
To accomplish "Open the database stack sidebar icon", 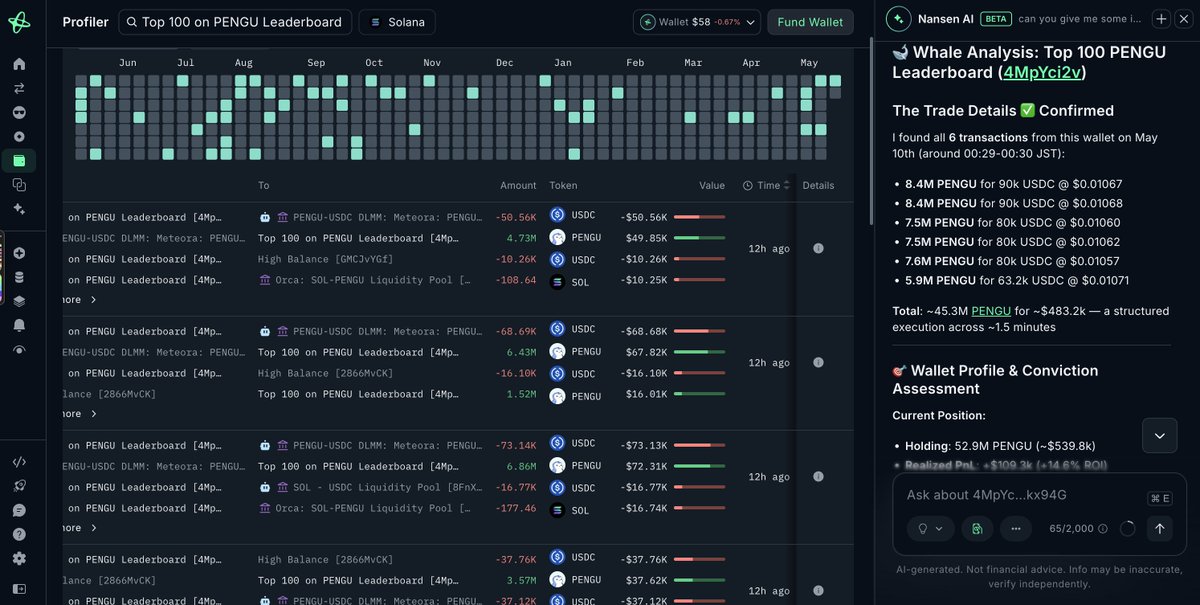I will (x=19, y=277).
